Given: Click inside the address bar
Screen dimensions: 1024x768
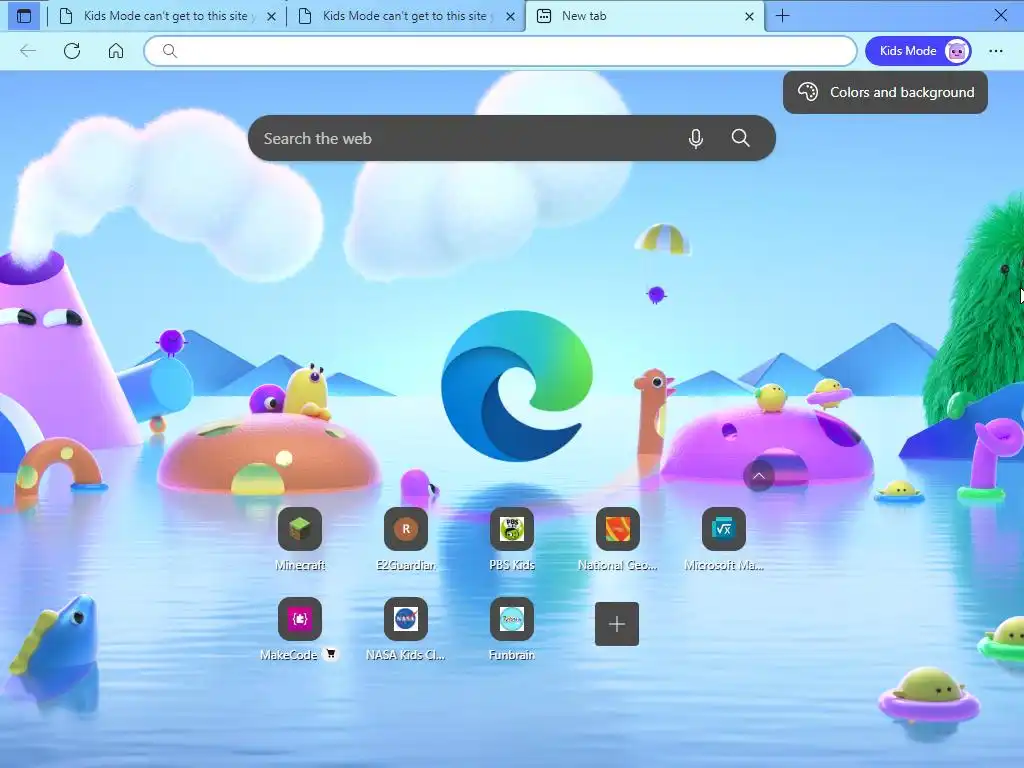Looking at the screenshot, I should pyautogui.click(x=500, y=51).
